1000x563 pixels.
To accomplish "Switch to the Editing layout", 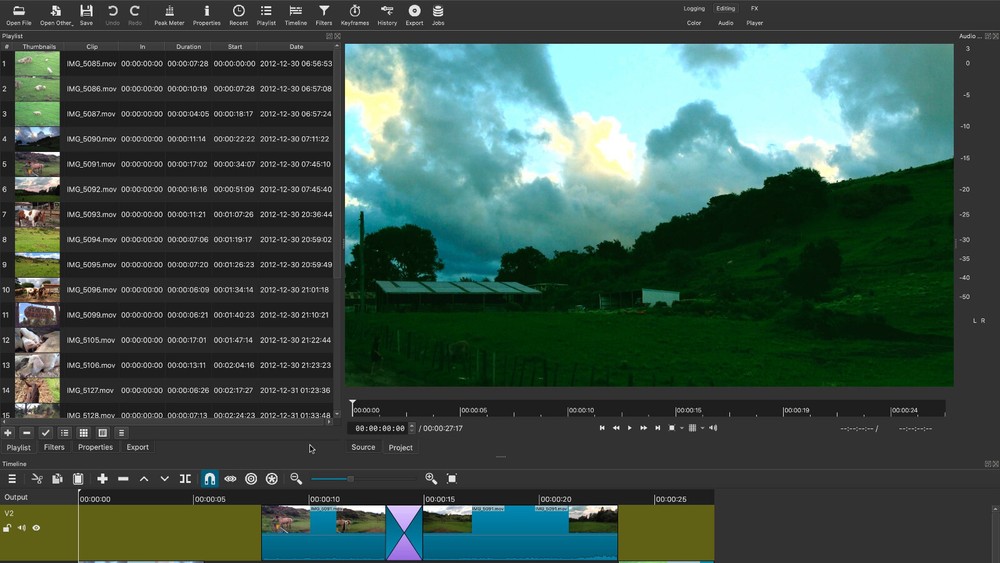I will click(x=725, y=8).
